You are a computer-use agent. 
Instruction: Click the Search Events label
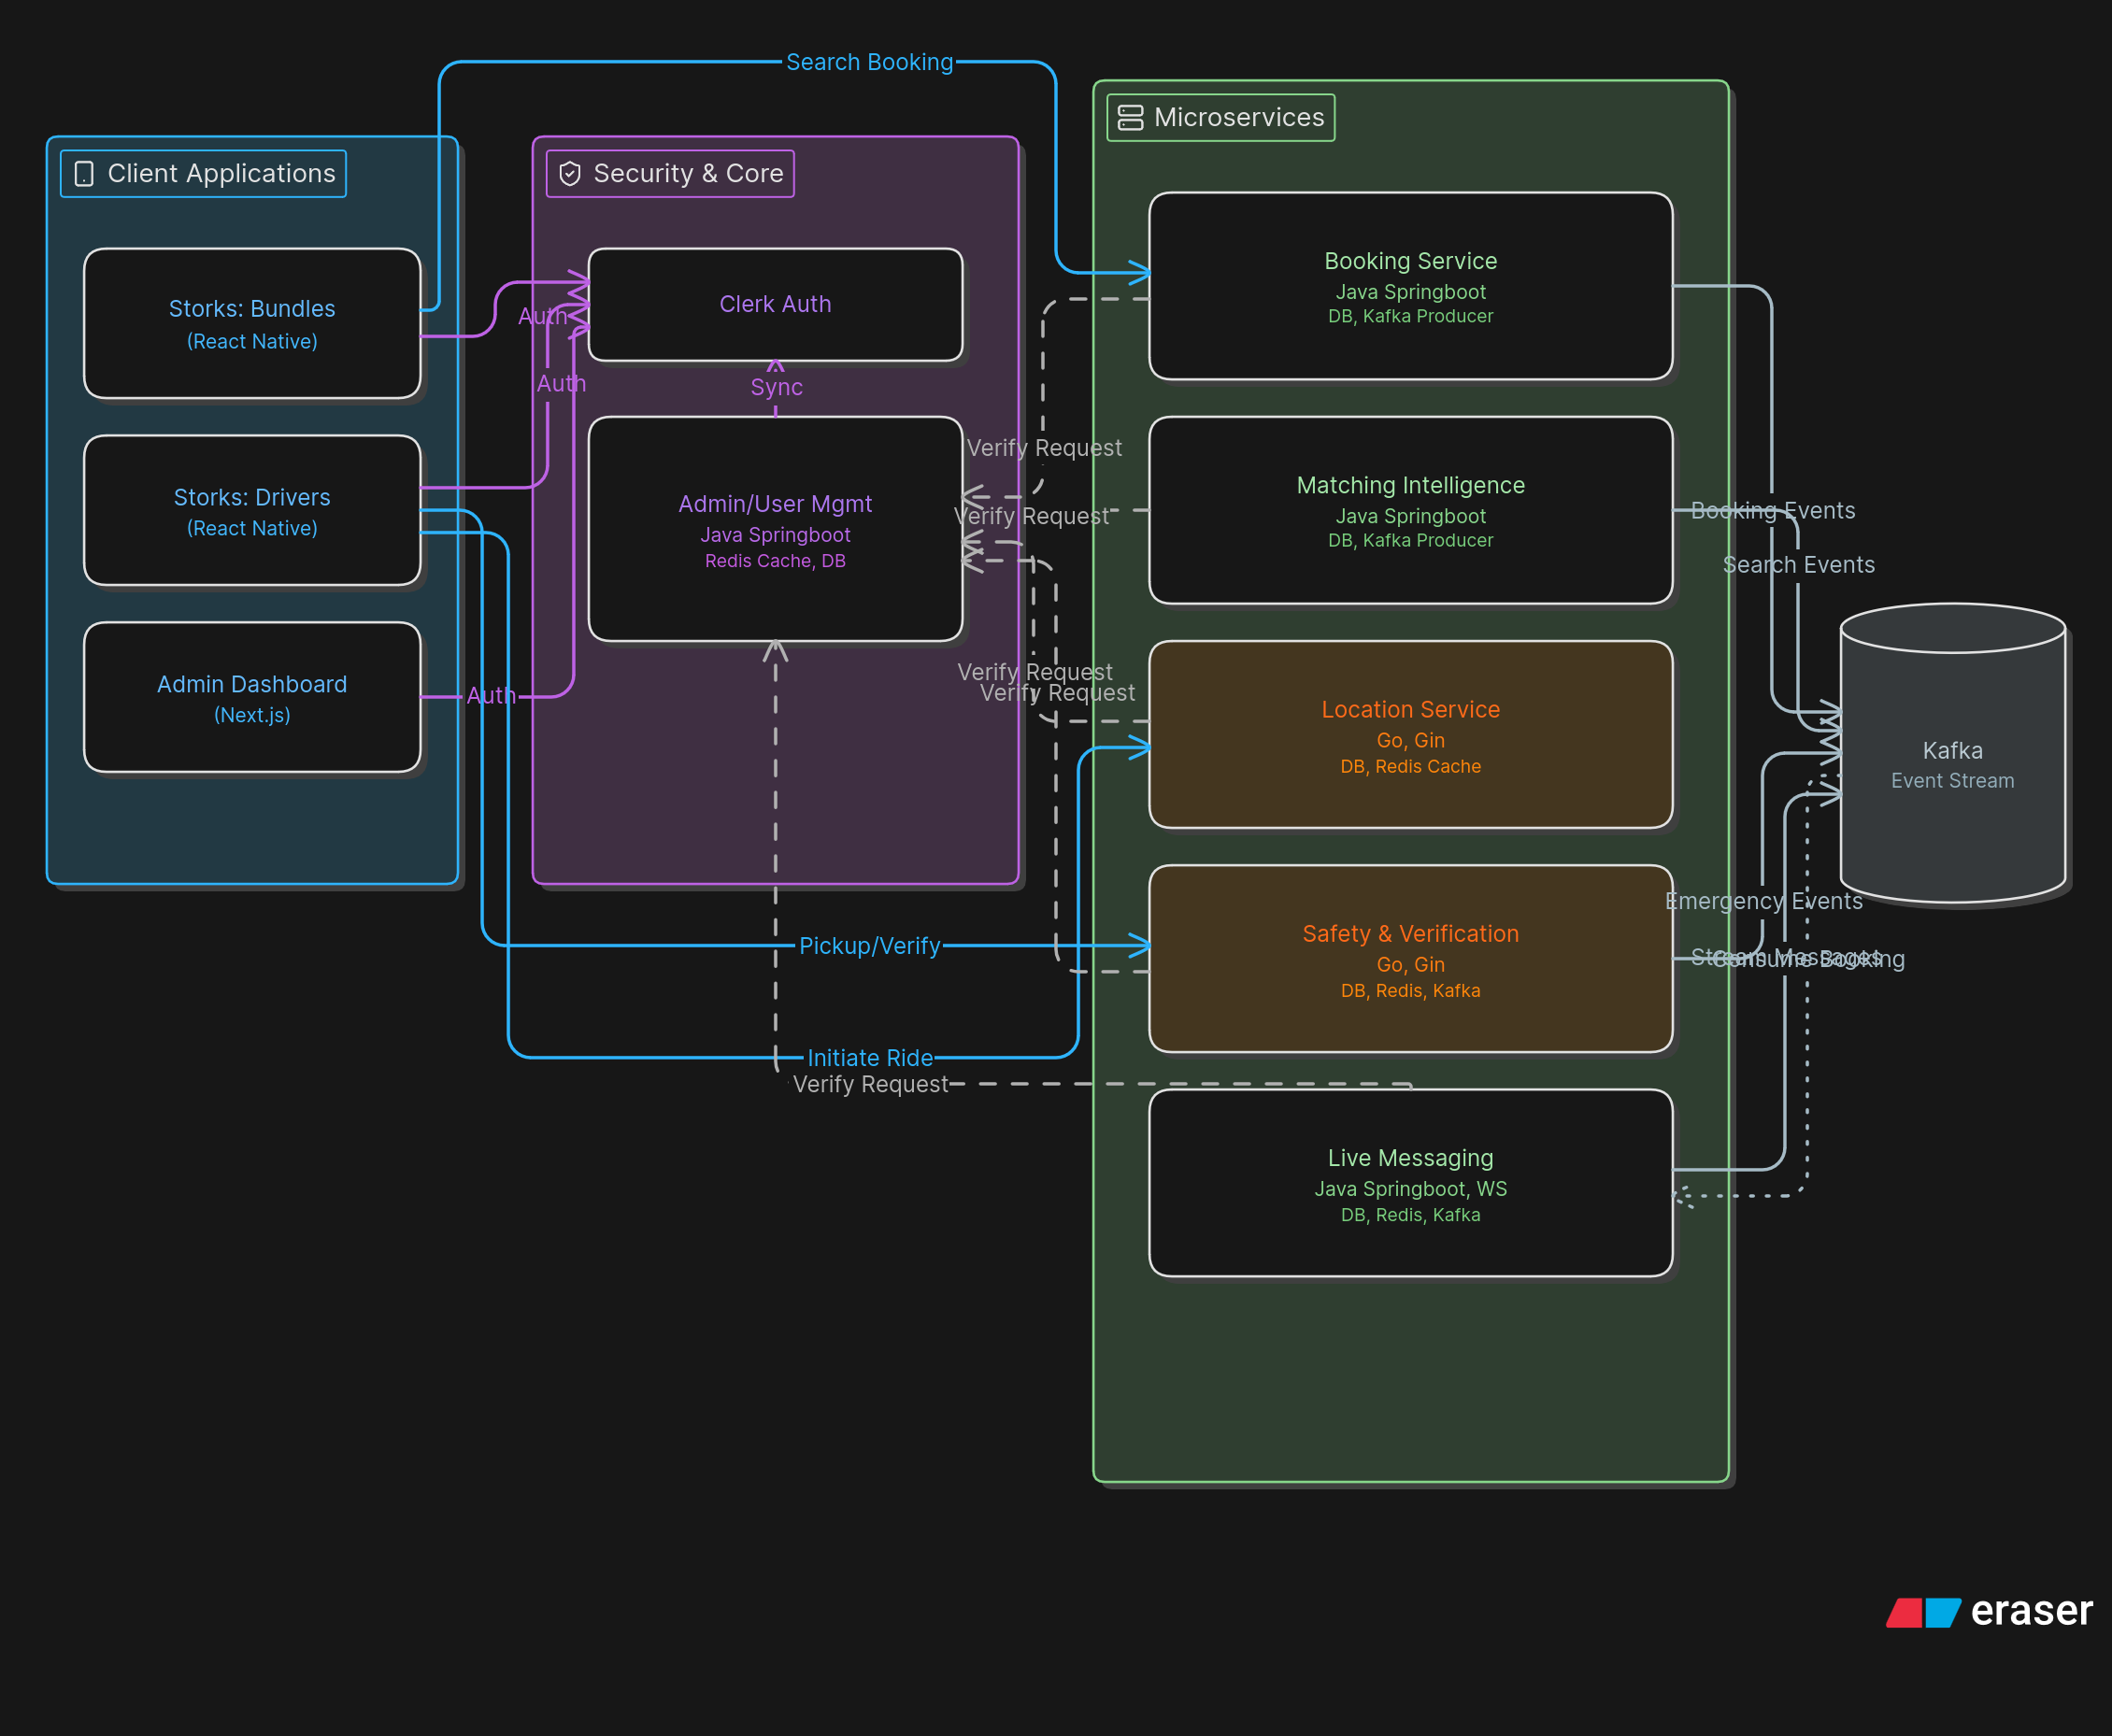[1799, 565]
